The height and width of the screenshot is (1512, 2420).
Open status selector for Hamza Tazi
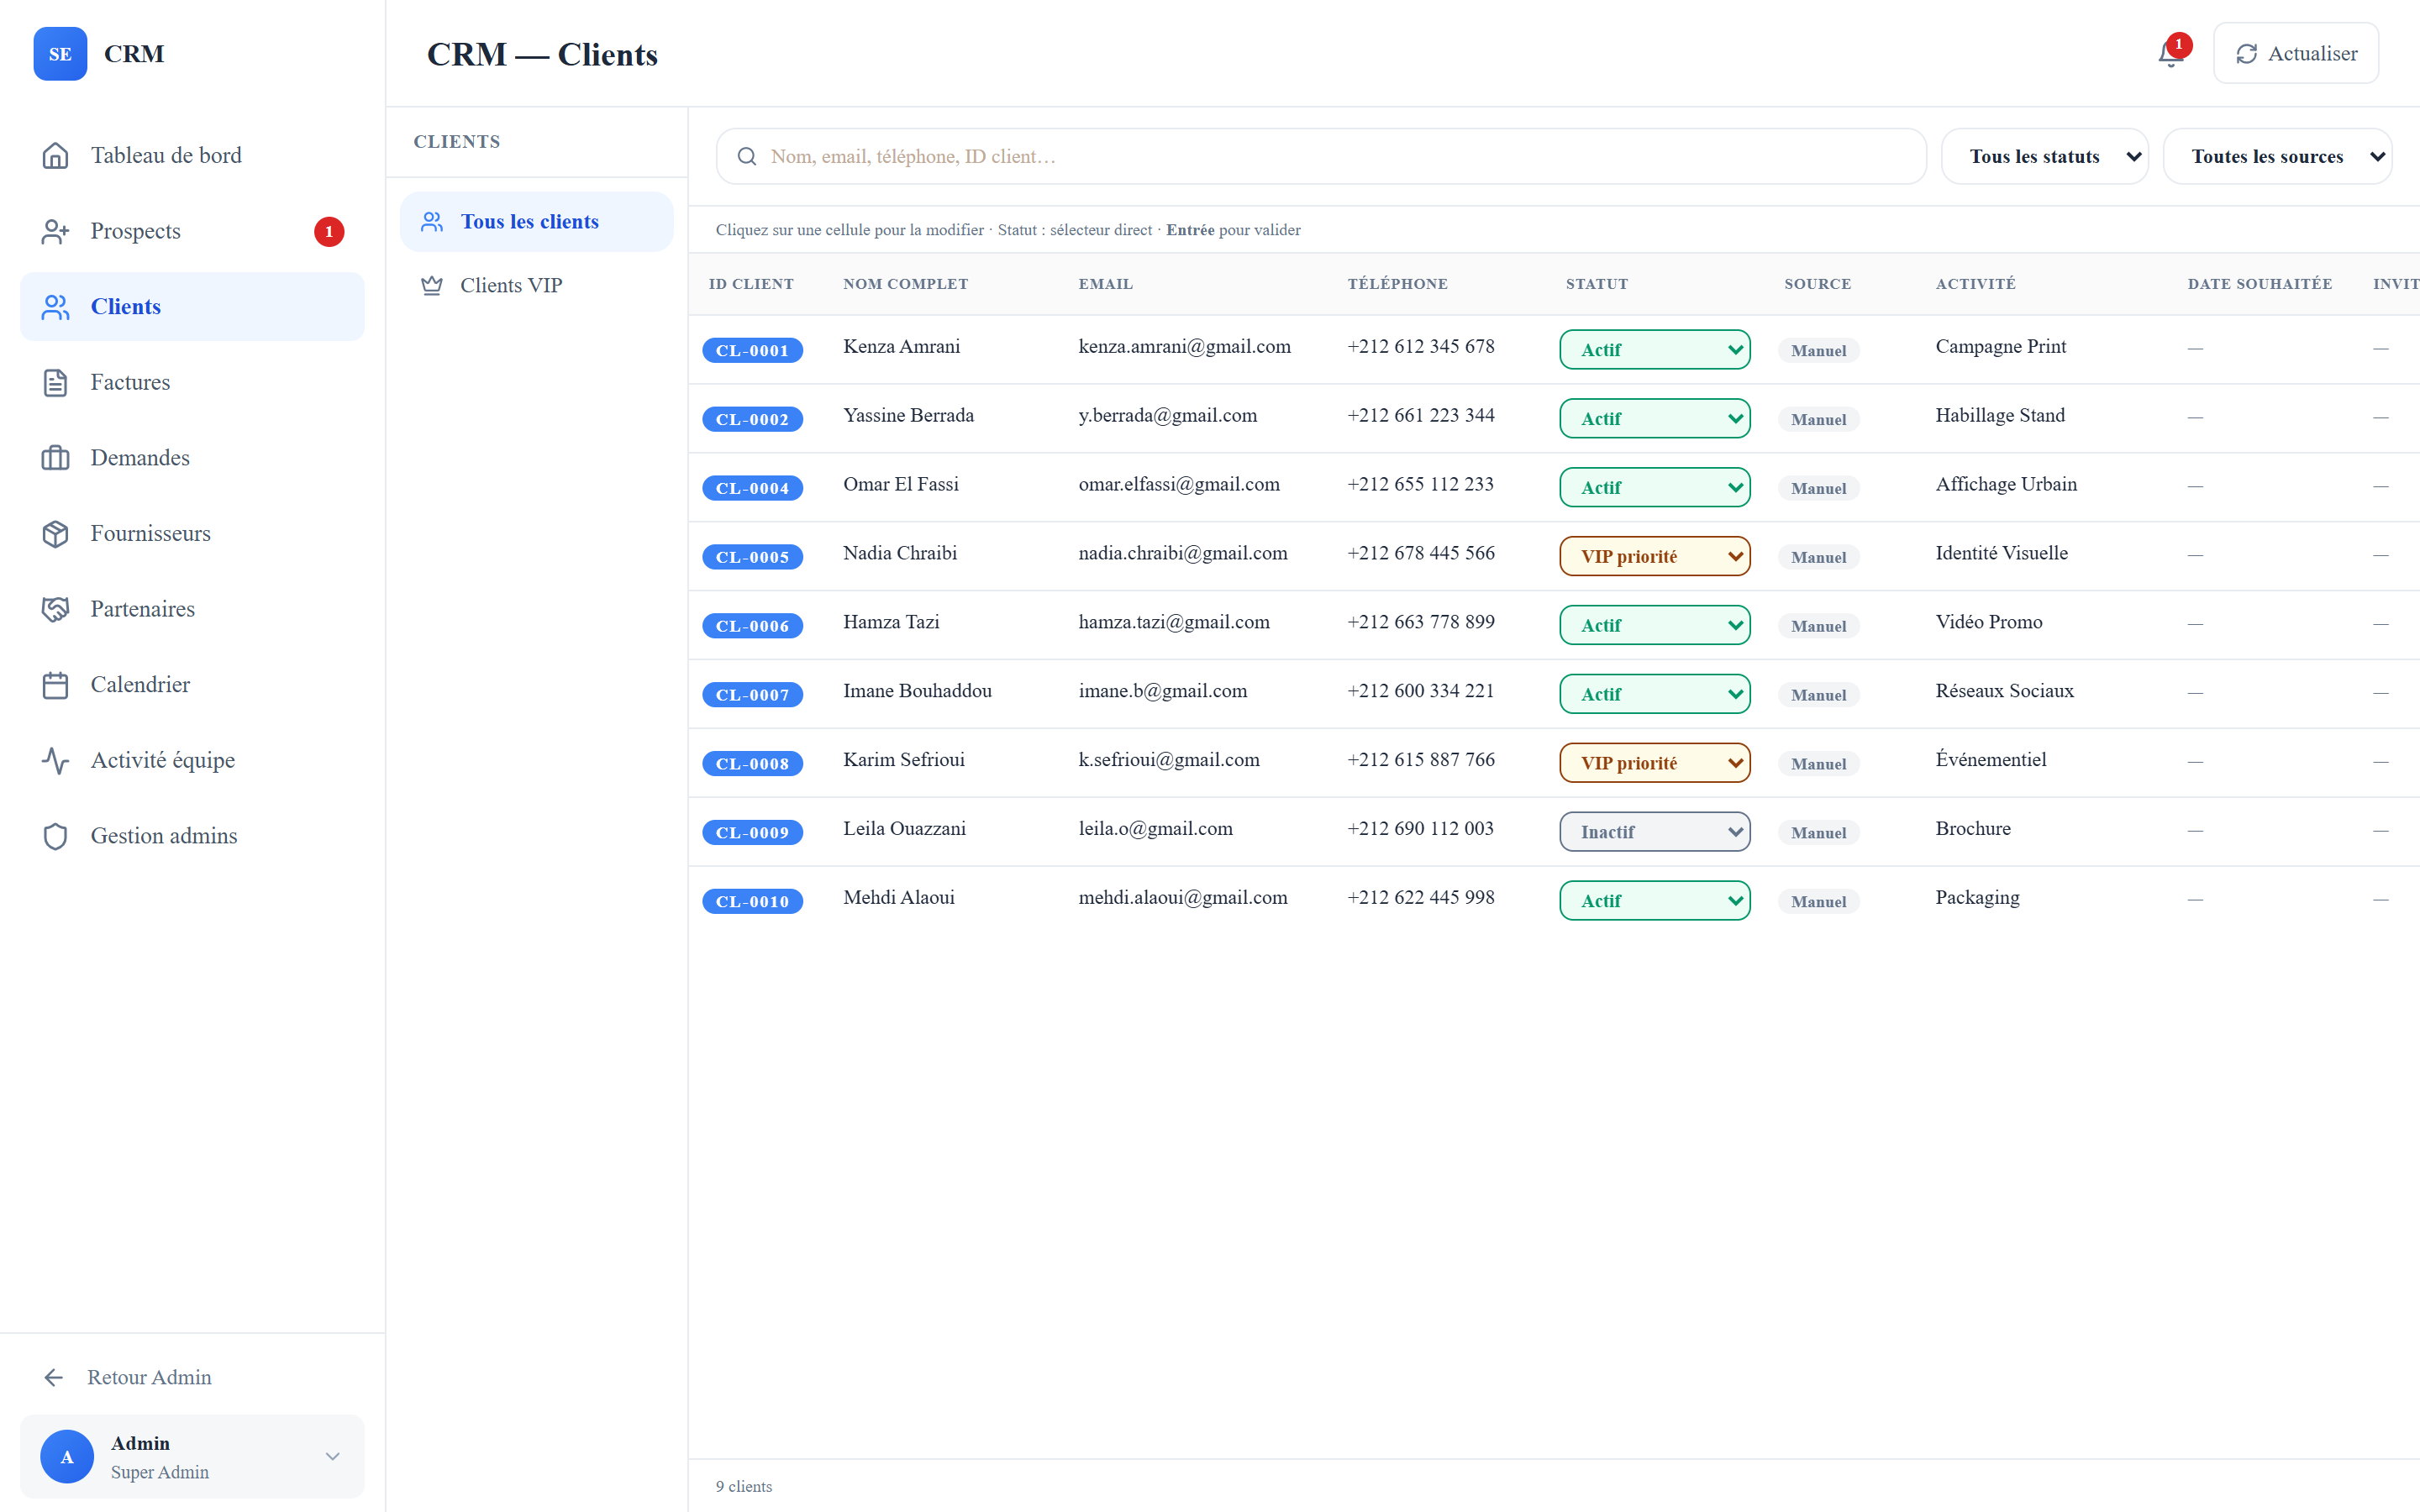[x=1655, y=626]
